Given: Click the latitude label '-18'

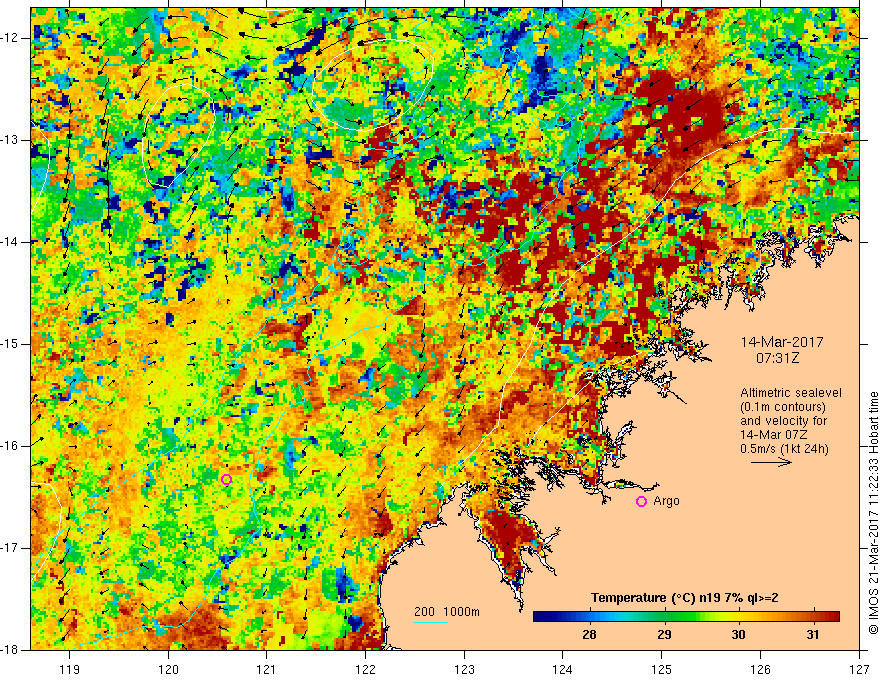Looking at the screenshot, I should click(10, 650).
